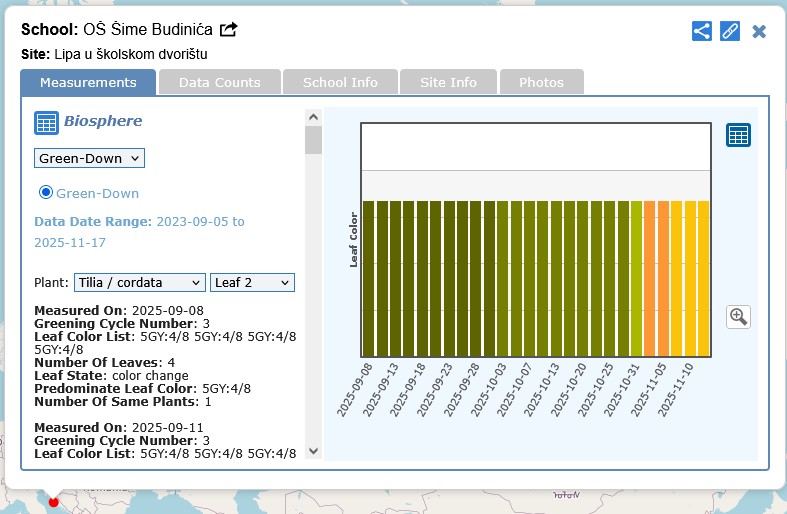Open the Green-Down protocol dropdown
The height and width of the screenshot is (514, 787).
coord(90,158)
